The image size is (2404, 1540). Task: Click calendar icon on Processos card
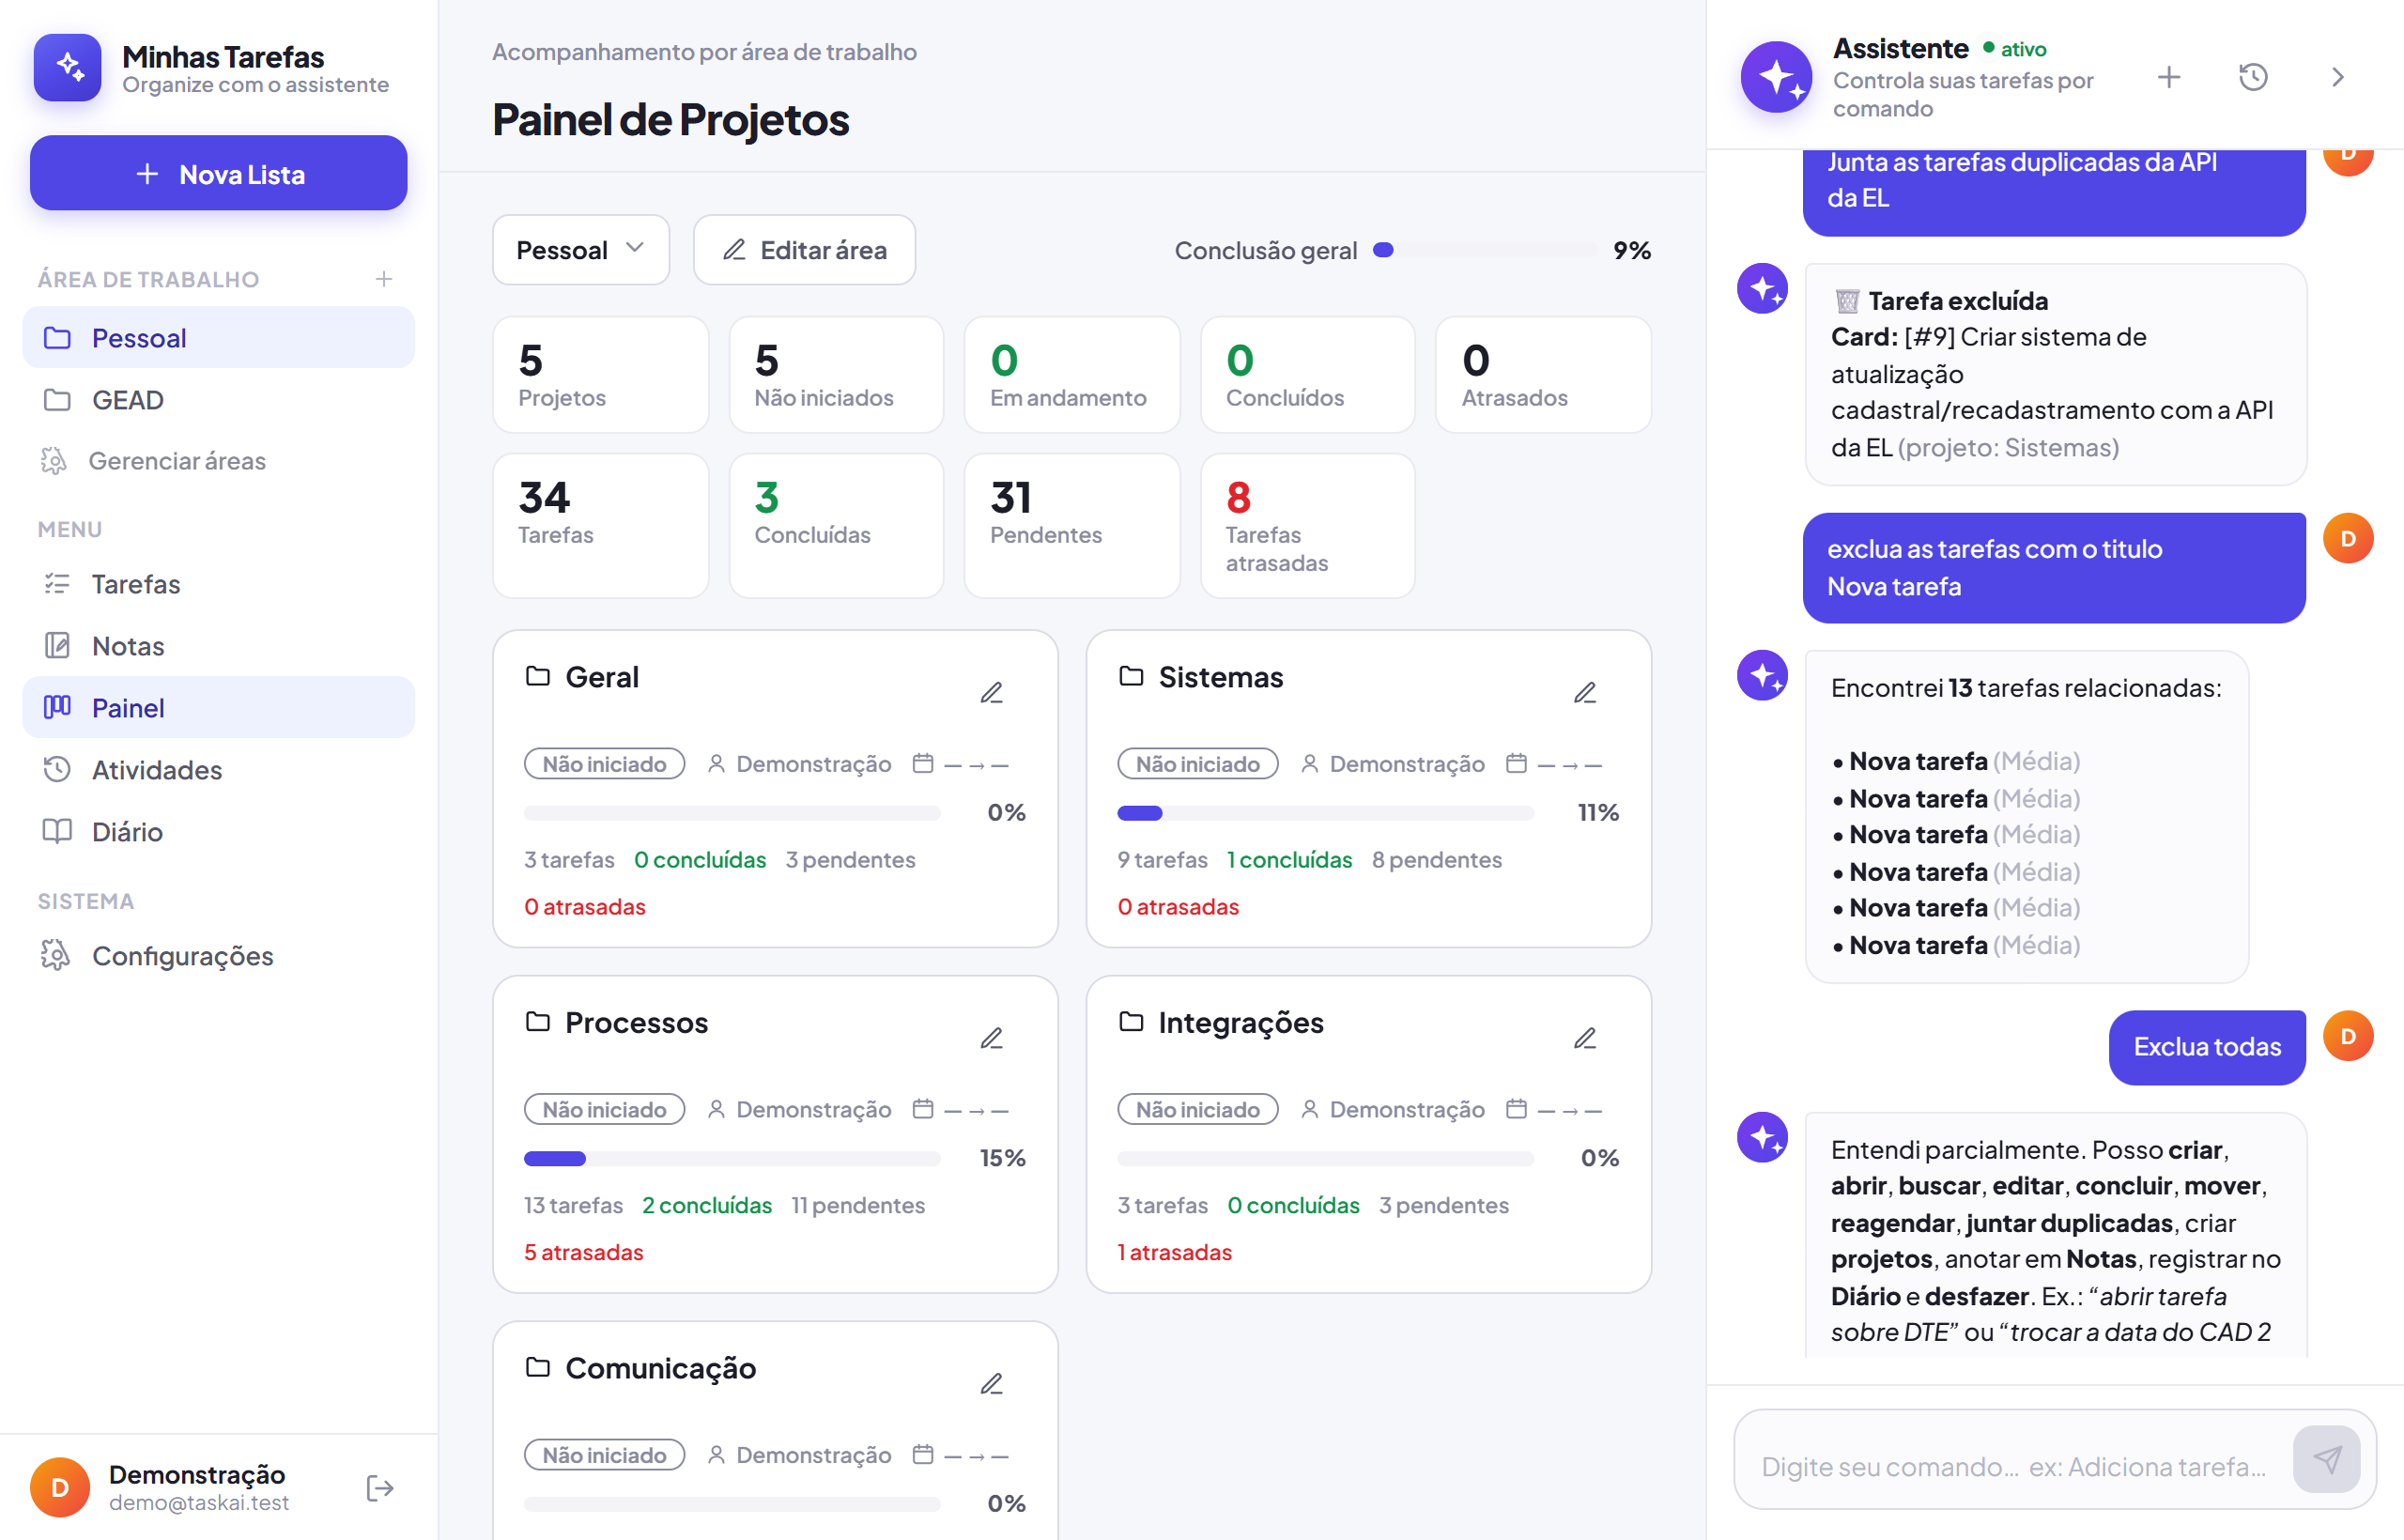pyautogui.click(x=922, y=1109)
